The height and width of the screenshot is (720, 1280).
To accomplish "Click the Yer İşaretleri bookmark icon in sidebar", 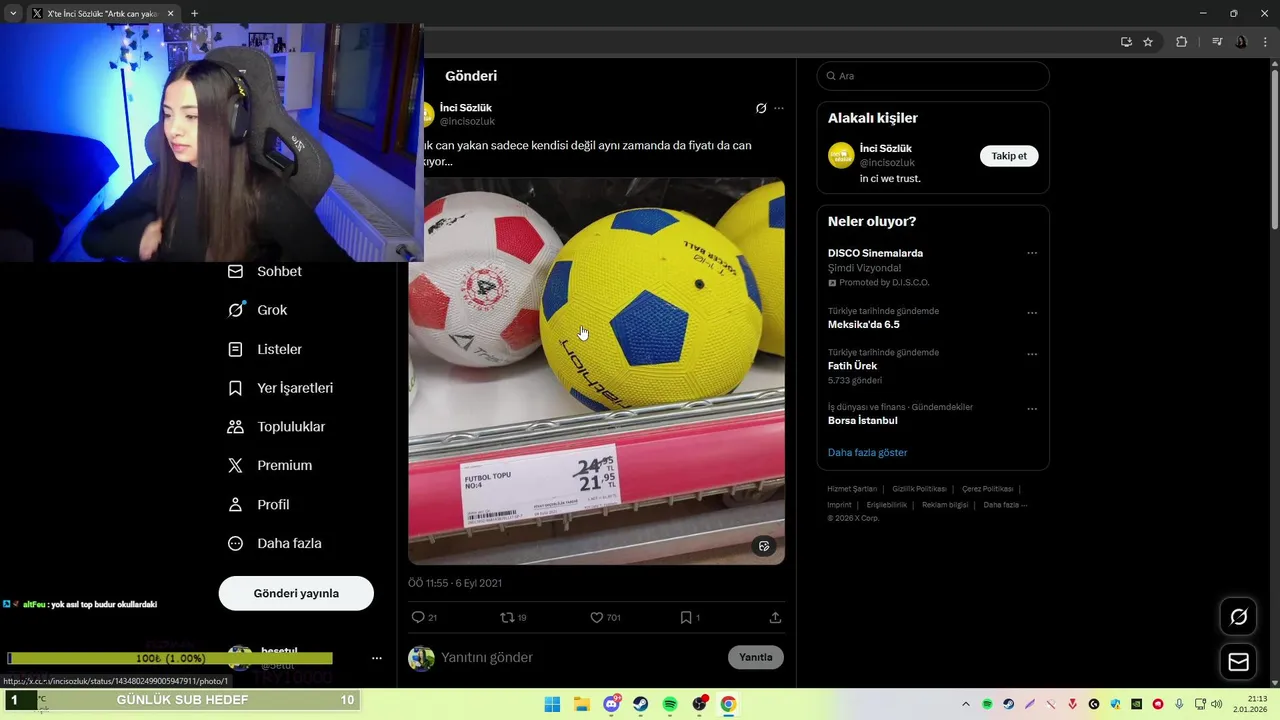I will tap(235, 388).
